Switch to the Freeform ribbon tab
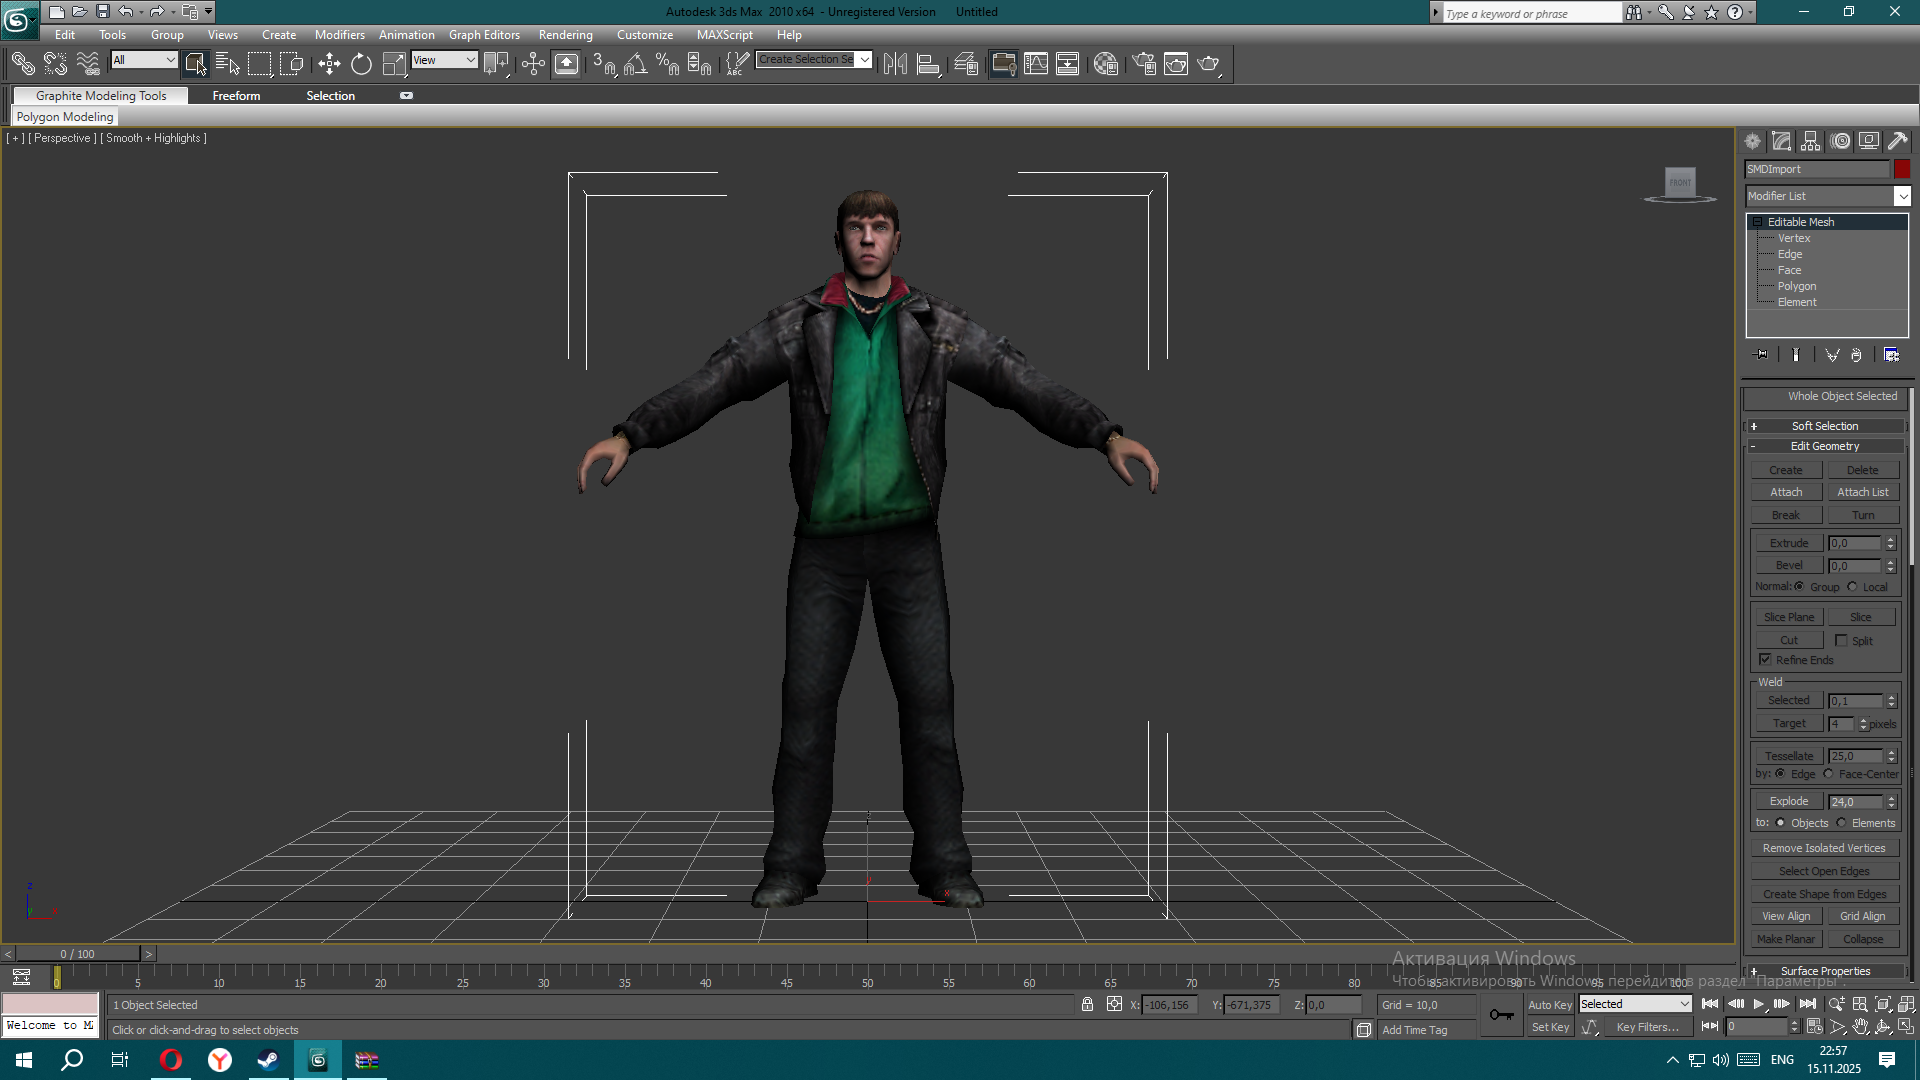Viewport: 1920px width, 1080px height. [236, 96]
